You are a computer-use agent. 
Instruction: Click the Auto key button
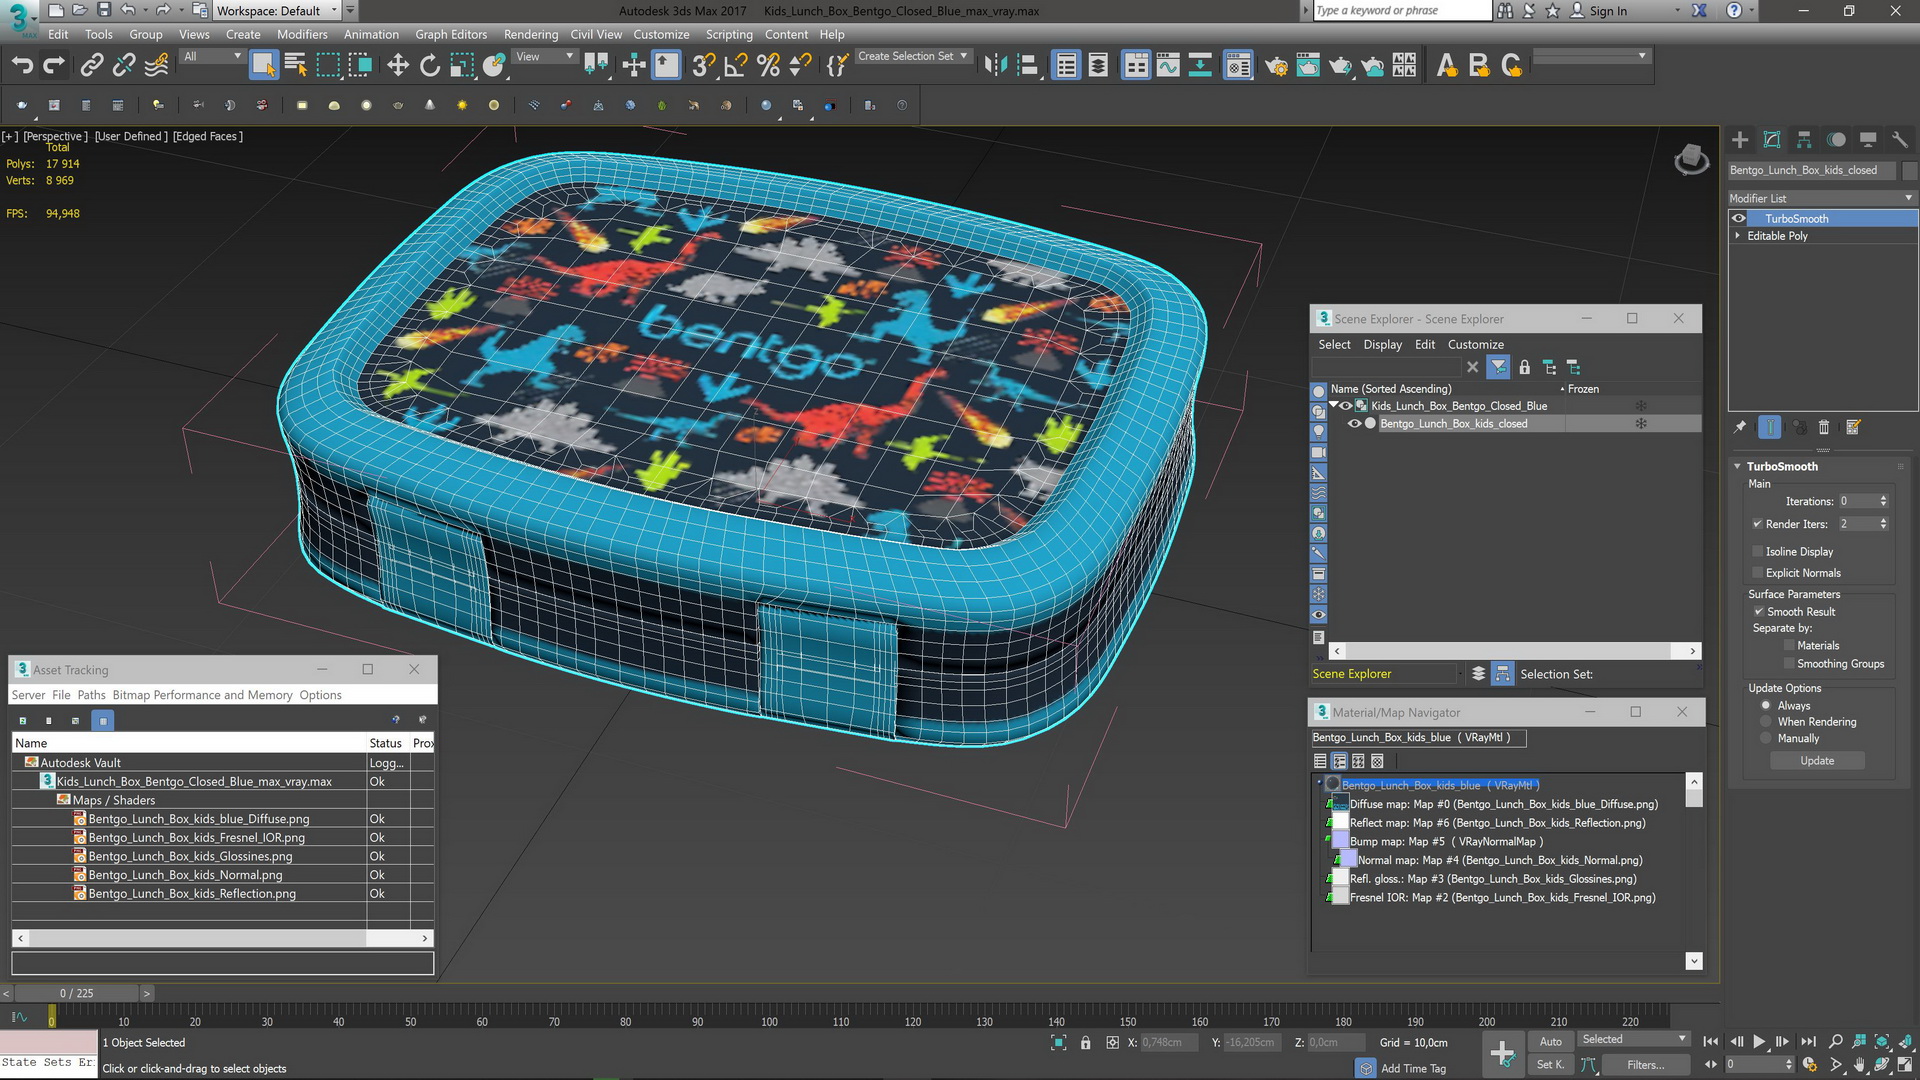pos(1550,1041)
